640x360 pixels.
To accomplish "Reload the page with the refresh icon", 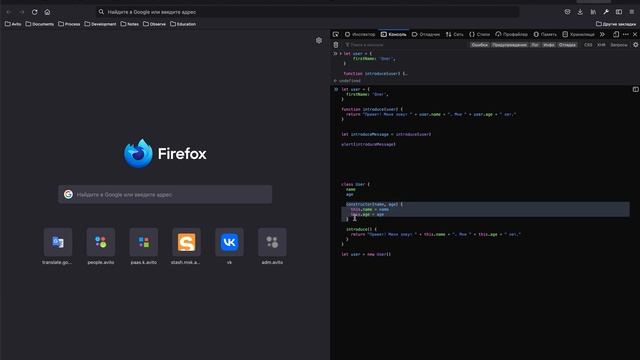I will [35, 12].
